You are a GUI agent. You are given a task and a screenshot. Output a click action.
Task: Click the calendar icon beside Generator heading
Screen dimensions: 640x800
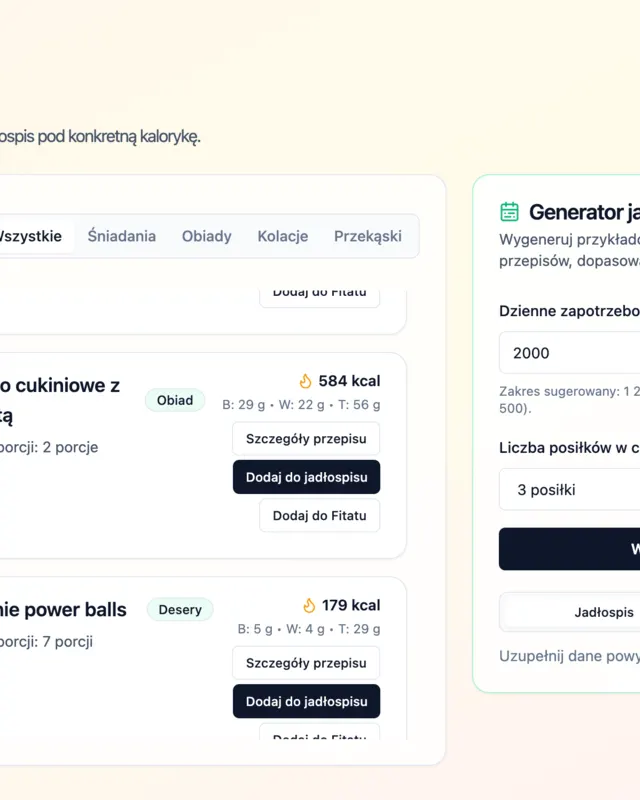coord(509,212)
